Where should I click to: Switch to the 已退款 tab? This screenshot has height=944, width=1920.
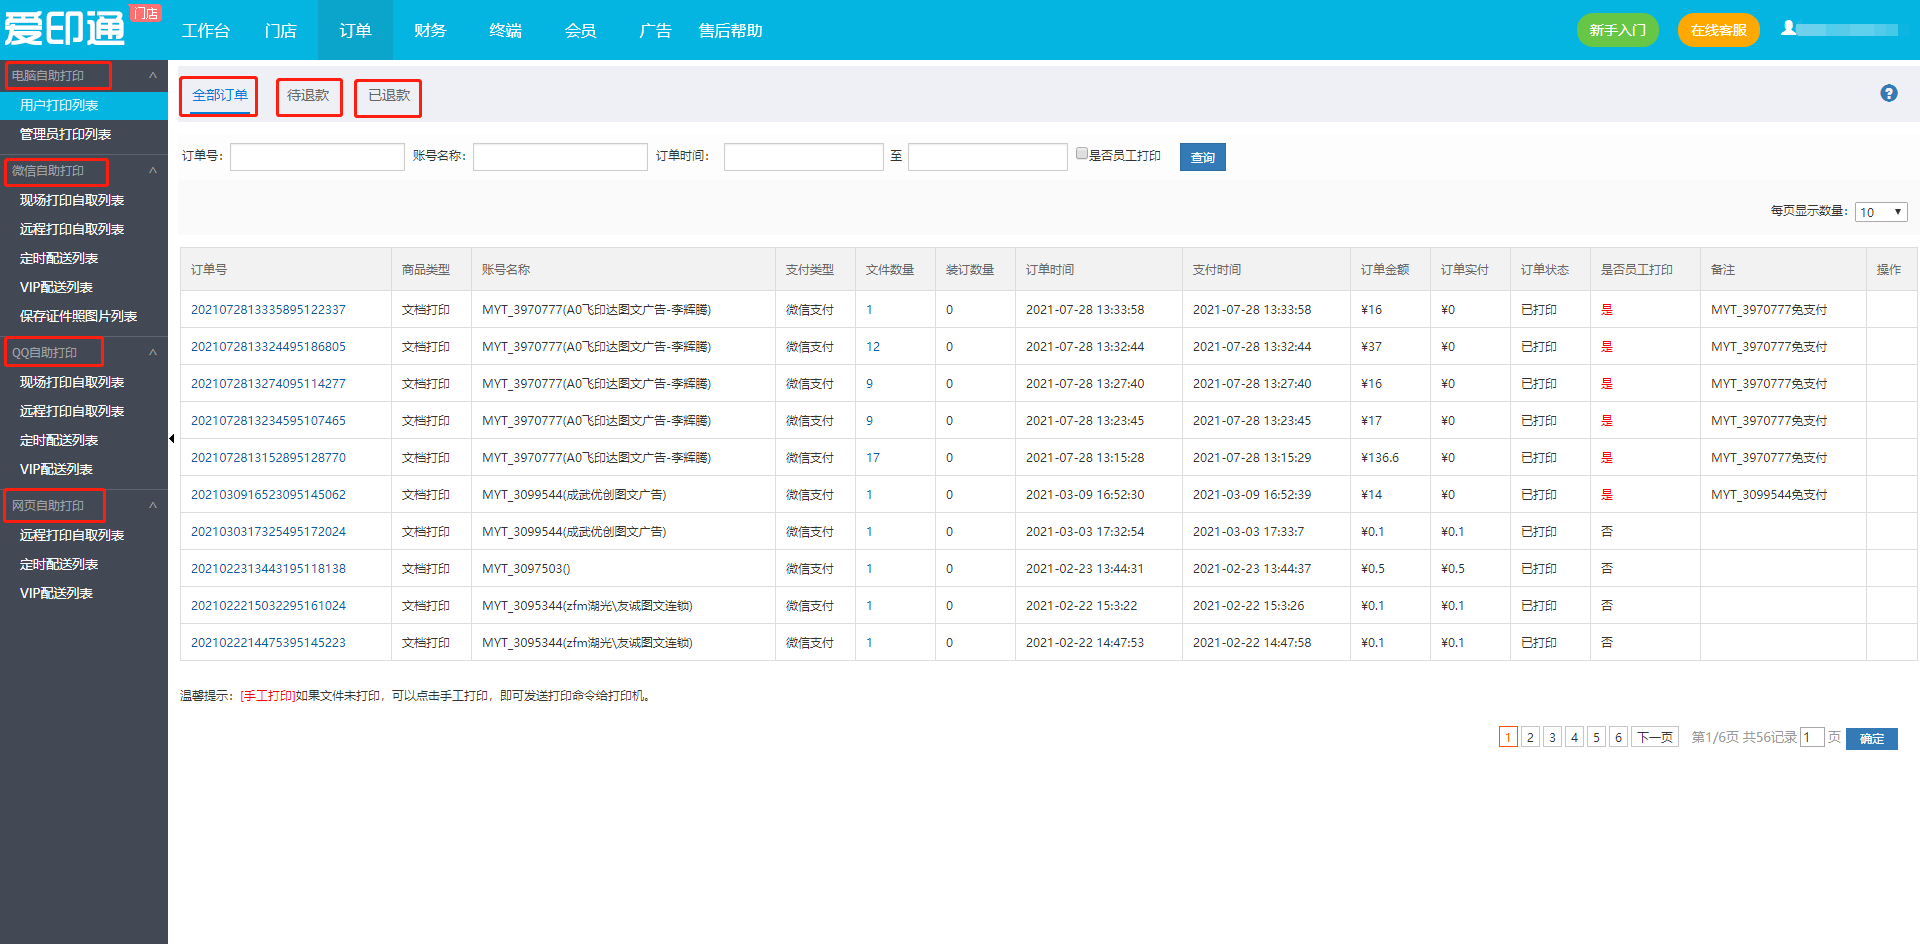388,96
